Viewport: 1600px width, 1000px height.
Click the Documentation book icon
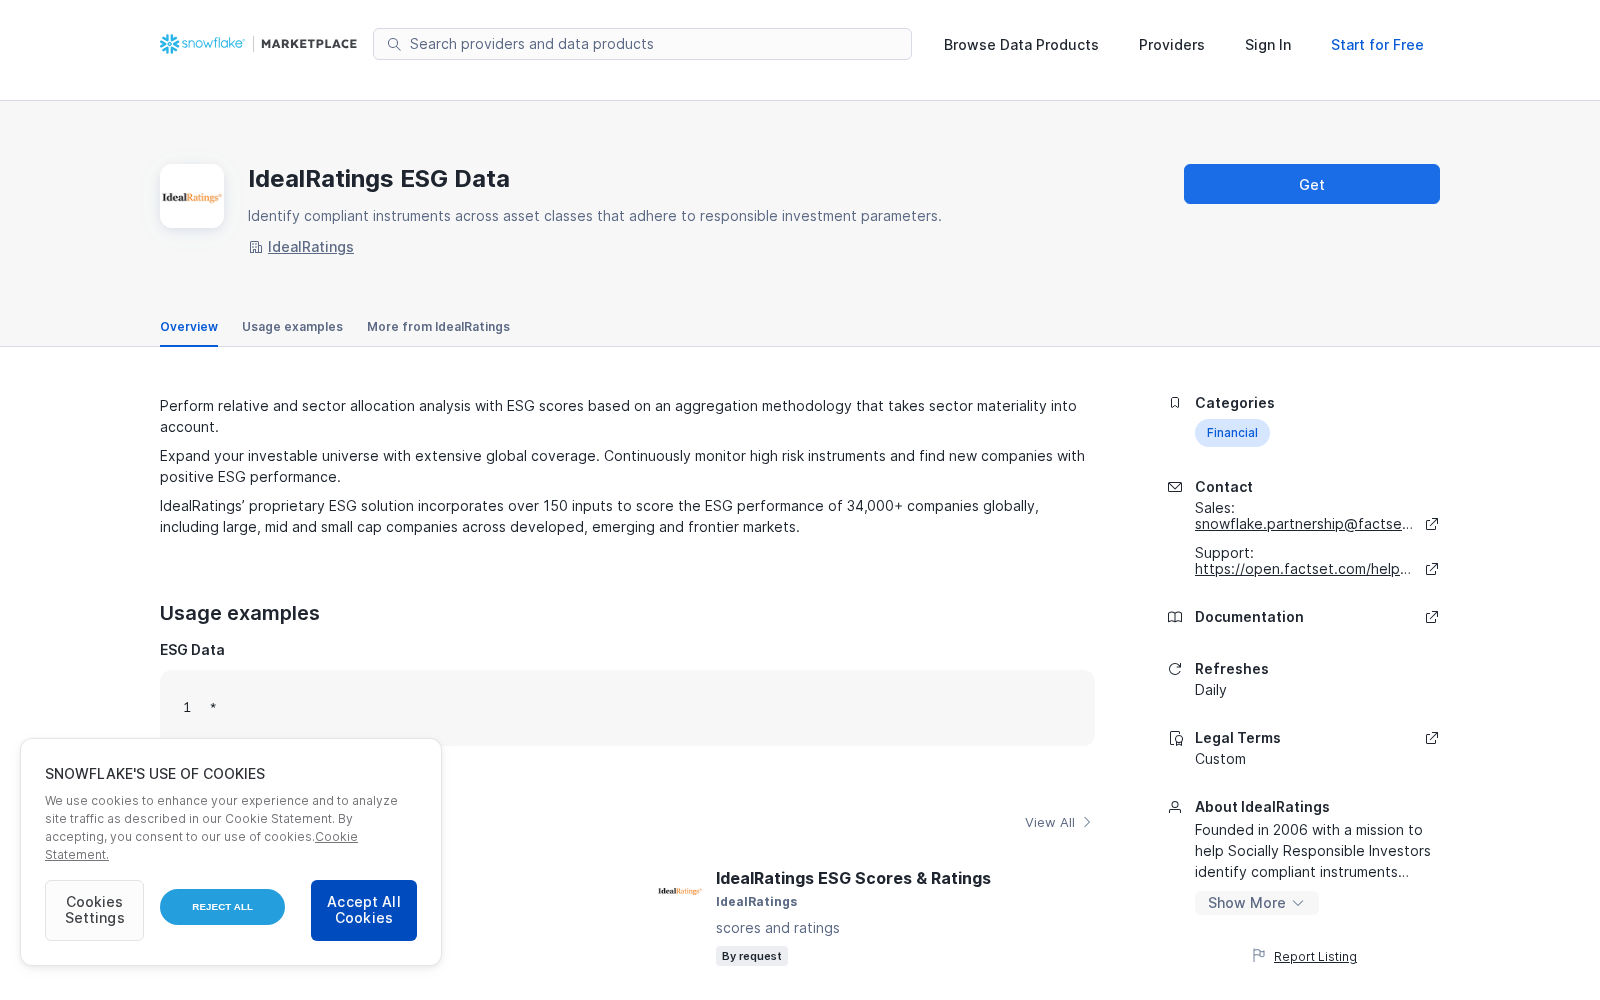[x=1175, y=617]
